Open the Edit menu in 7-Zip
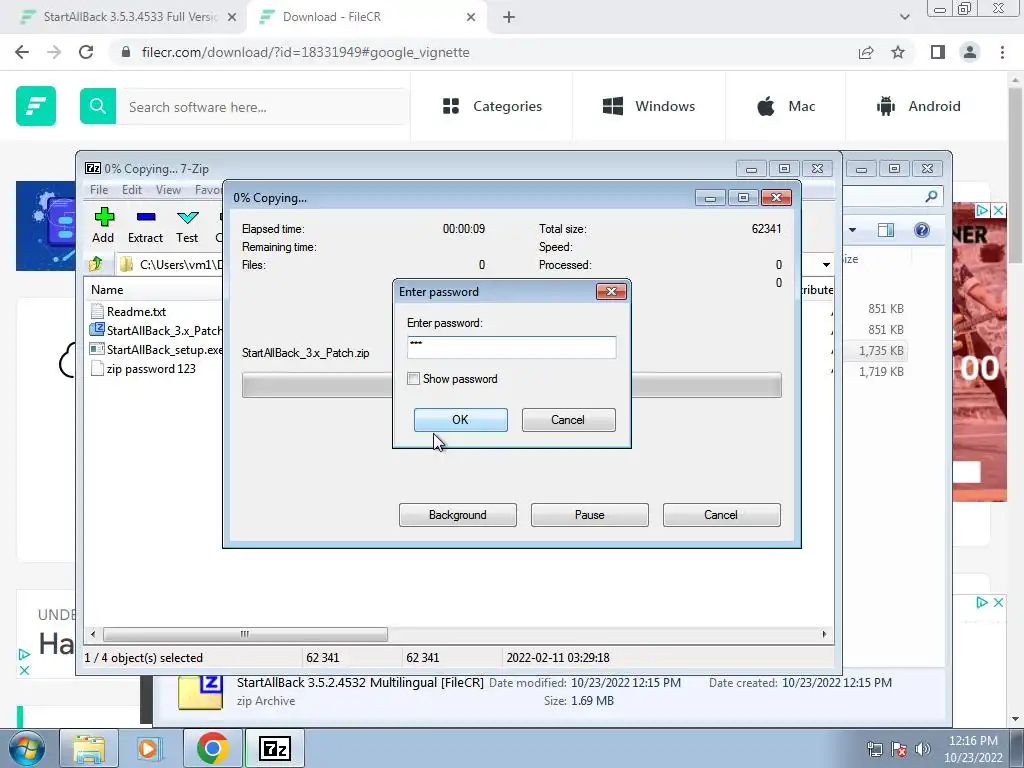Image resolution: width=1024 pixels, height=768 pixels. click(131, 190)
